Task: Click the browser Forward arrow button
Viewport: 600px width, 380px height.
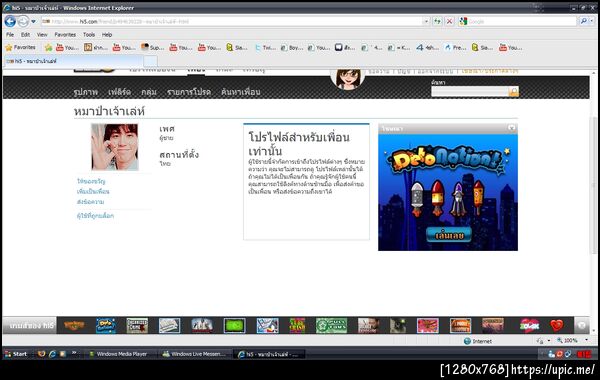Action: tap(23, 21)
